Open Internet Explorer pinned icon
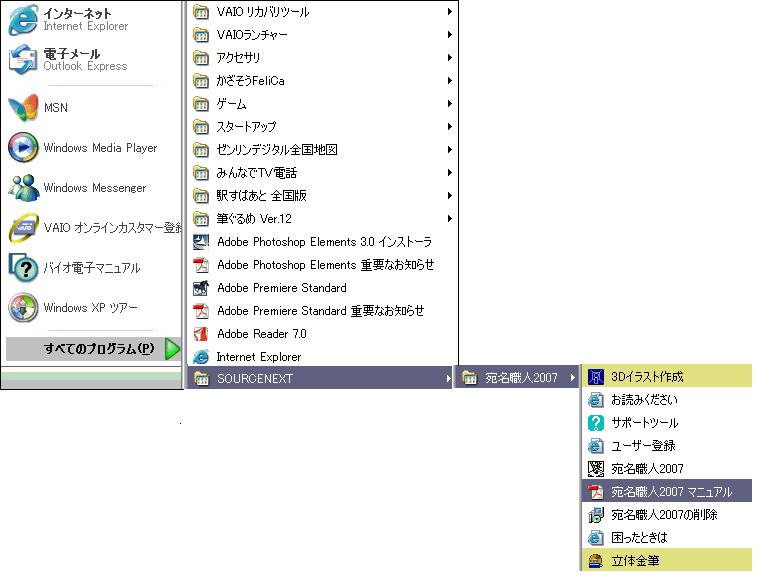Image resolution: width=770 pixels, height=583 pixels. (23, 20)
